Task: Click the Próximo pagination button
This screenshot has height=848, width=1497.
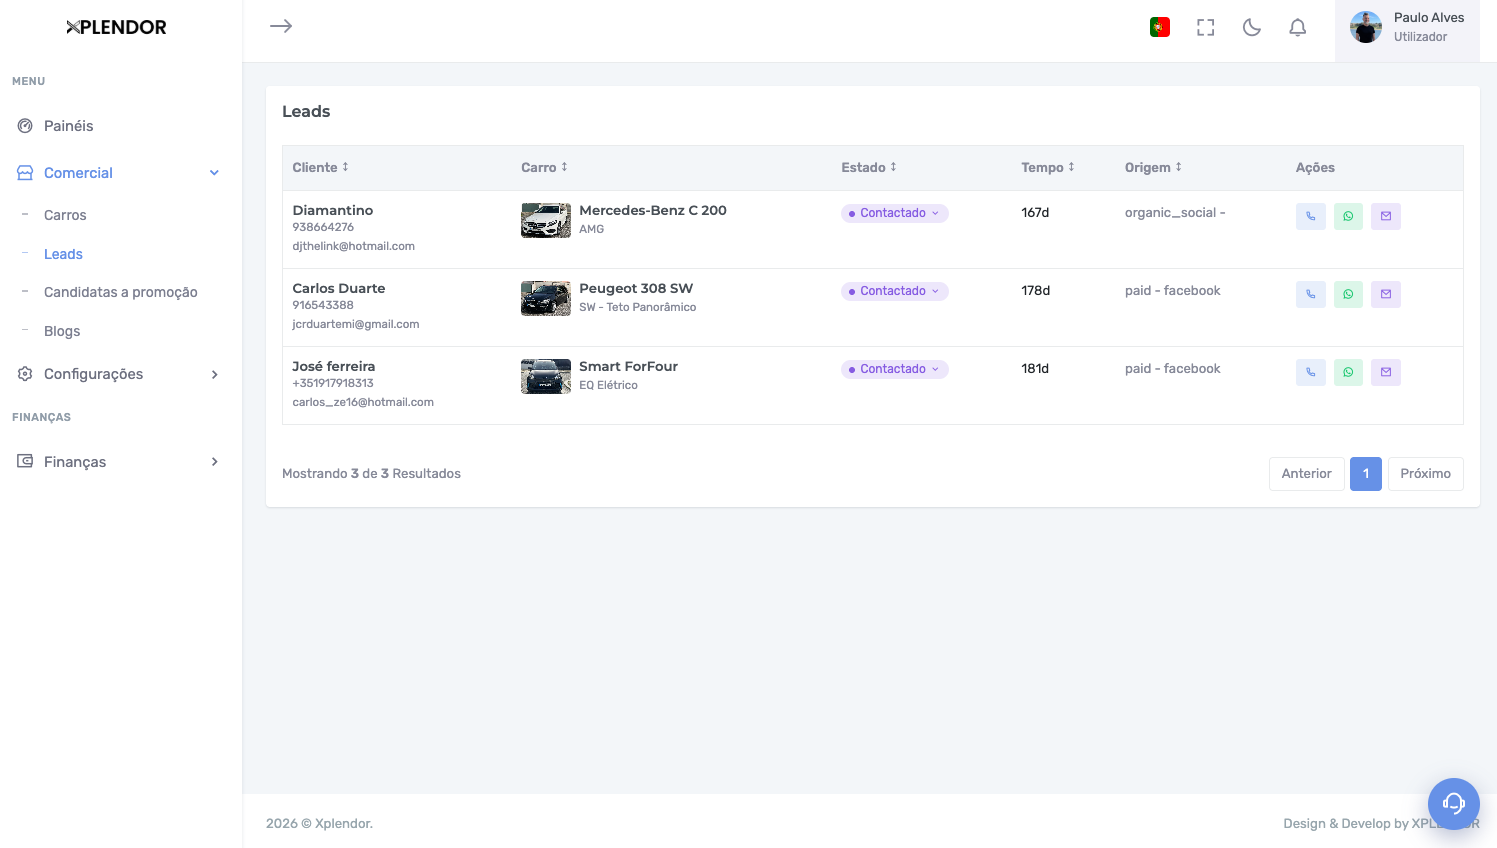Action: click(x=1425, y=474)
